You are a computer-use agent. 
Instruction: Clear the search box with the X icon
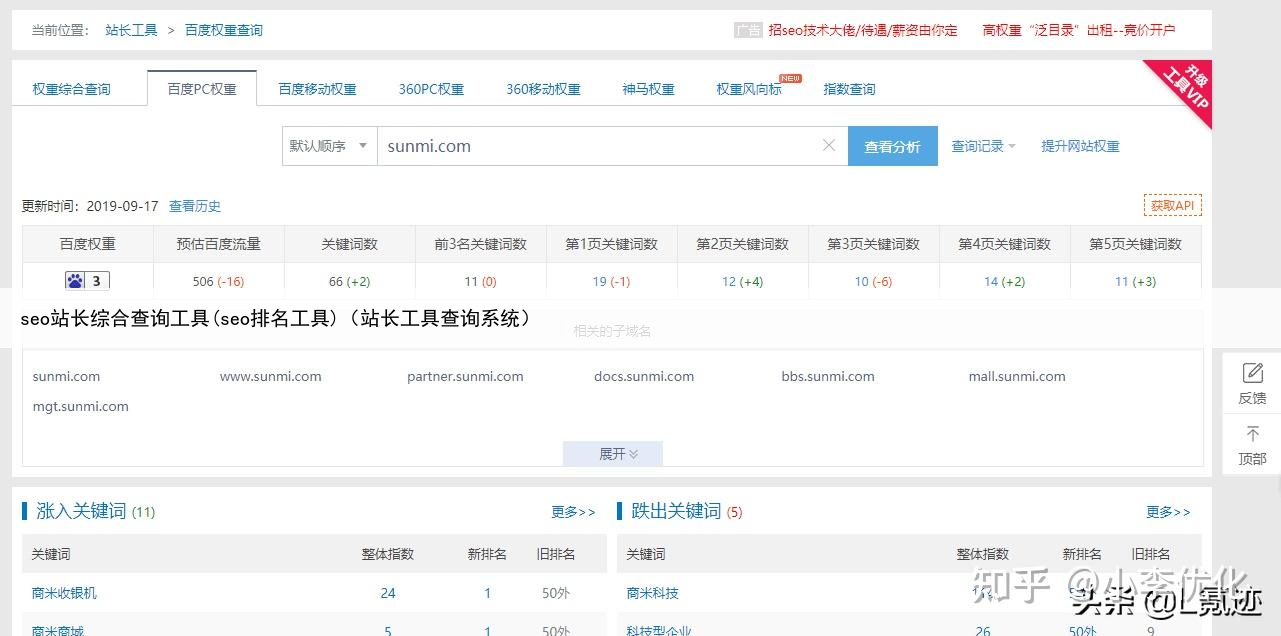[x=828, y=146]
